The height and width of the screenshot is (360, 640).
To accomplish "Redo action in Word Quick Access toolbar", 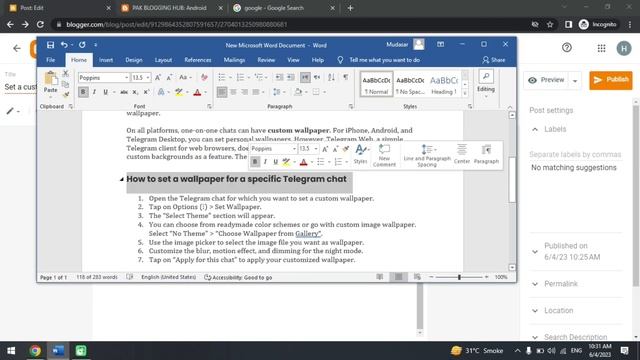I will (82, 45).
